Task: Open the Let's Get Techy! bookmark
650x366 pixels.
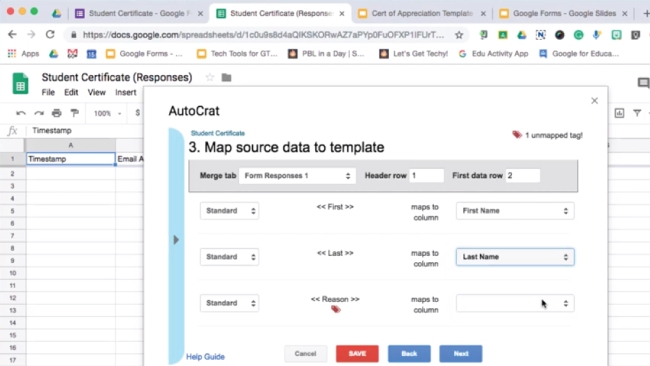Action: [x=413, y=53]
